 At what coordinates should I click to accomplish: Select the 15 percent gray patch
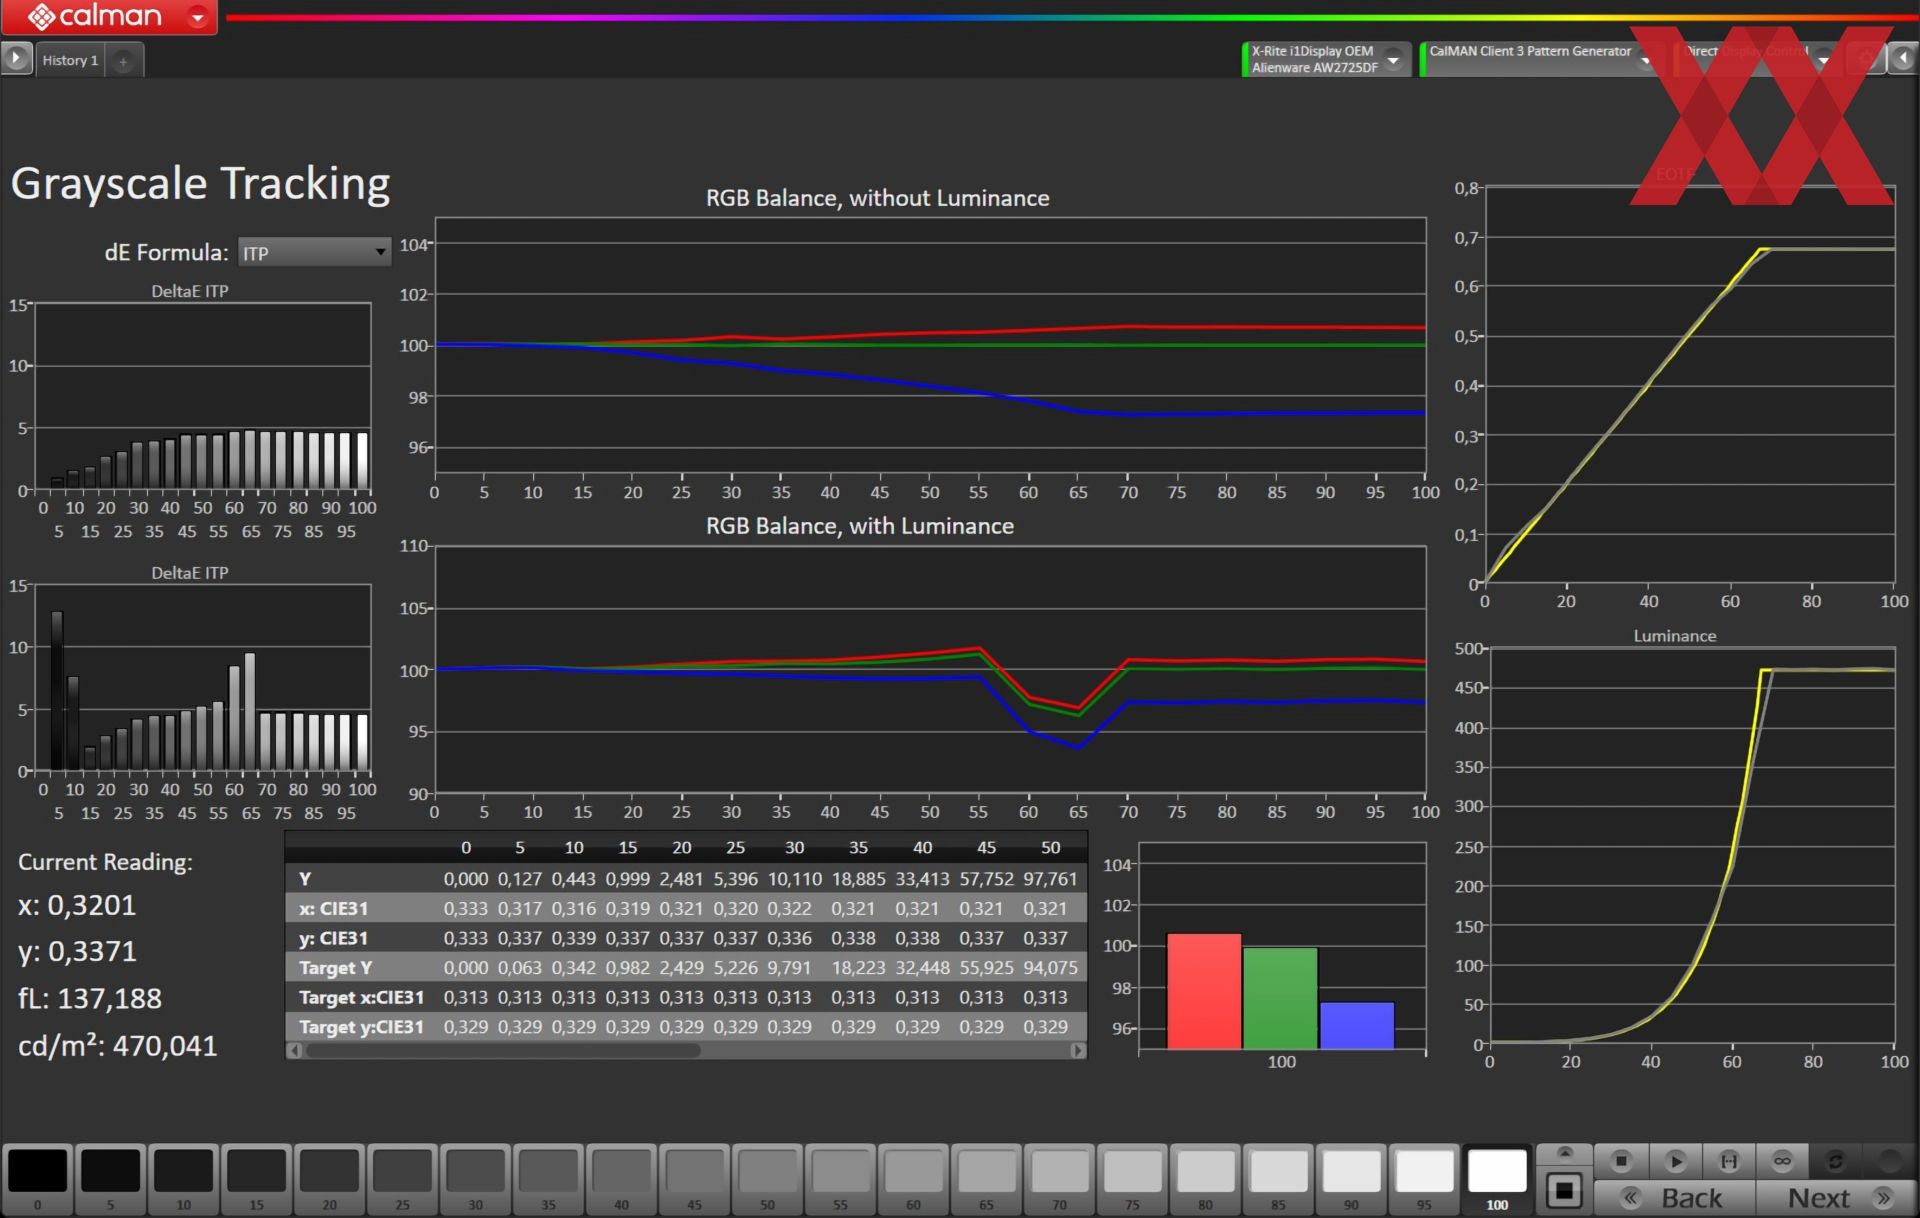(257, 1177)
